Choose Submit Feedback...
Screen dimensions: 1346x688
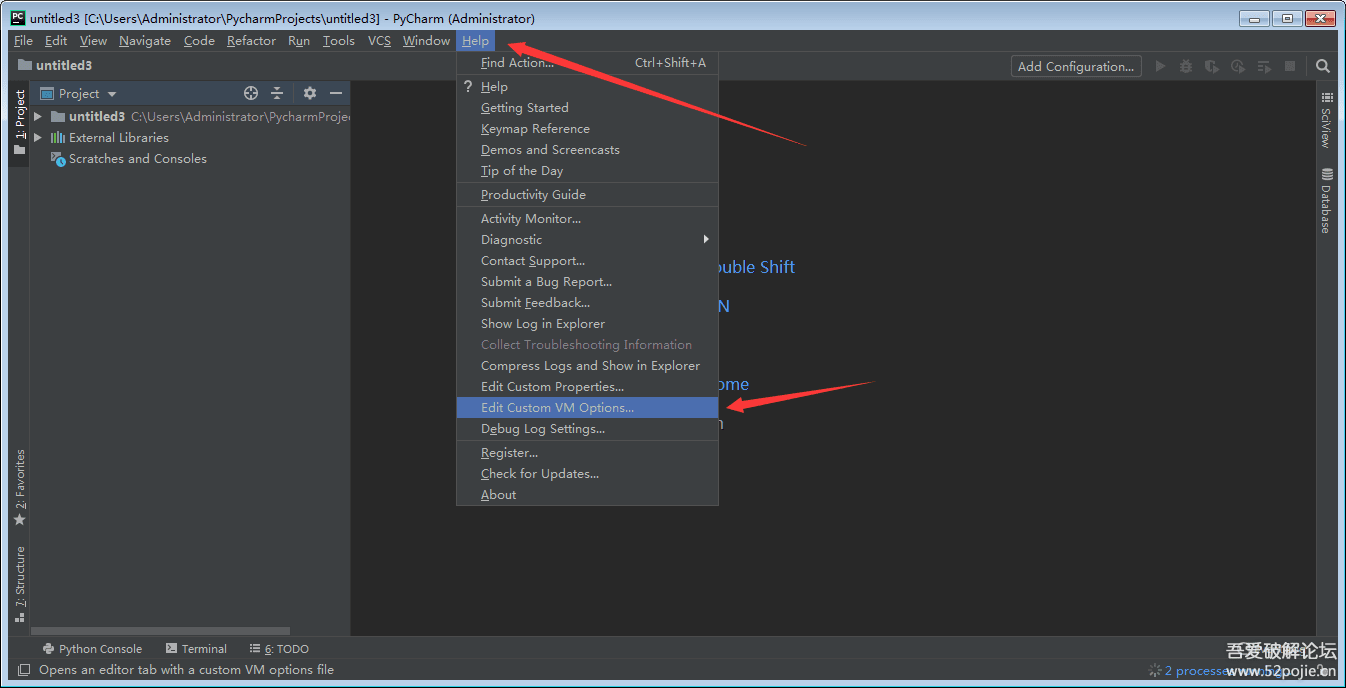(x=587, y=303)
